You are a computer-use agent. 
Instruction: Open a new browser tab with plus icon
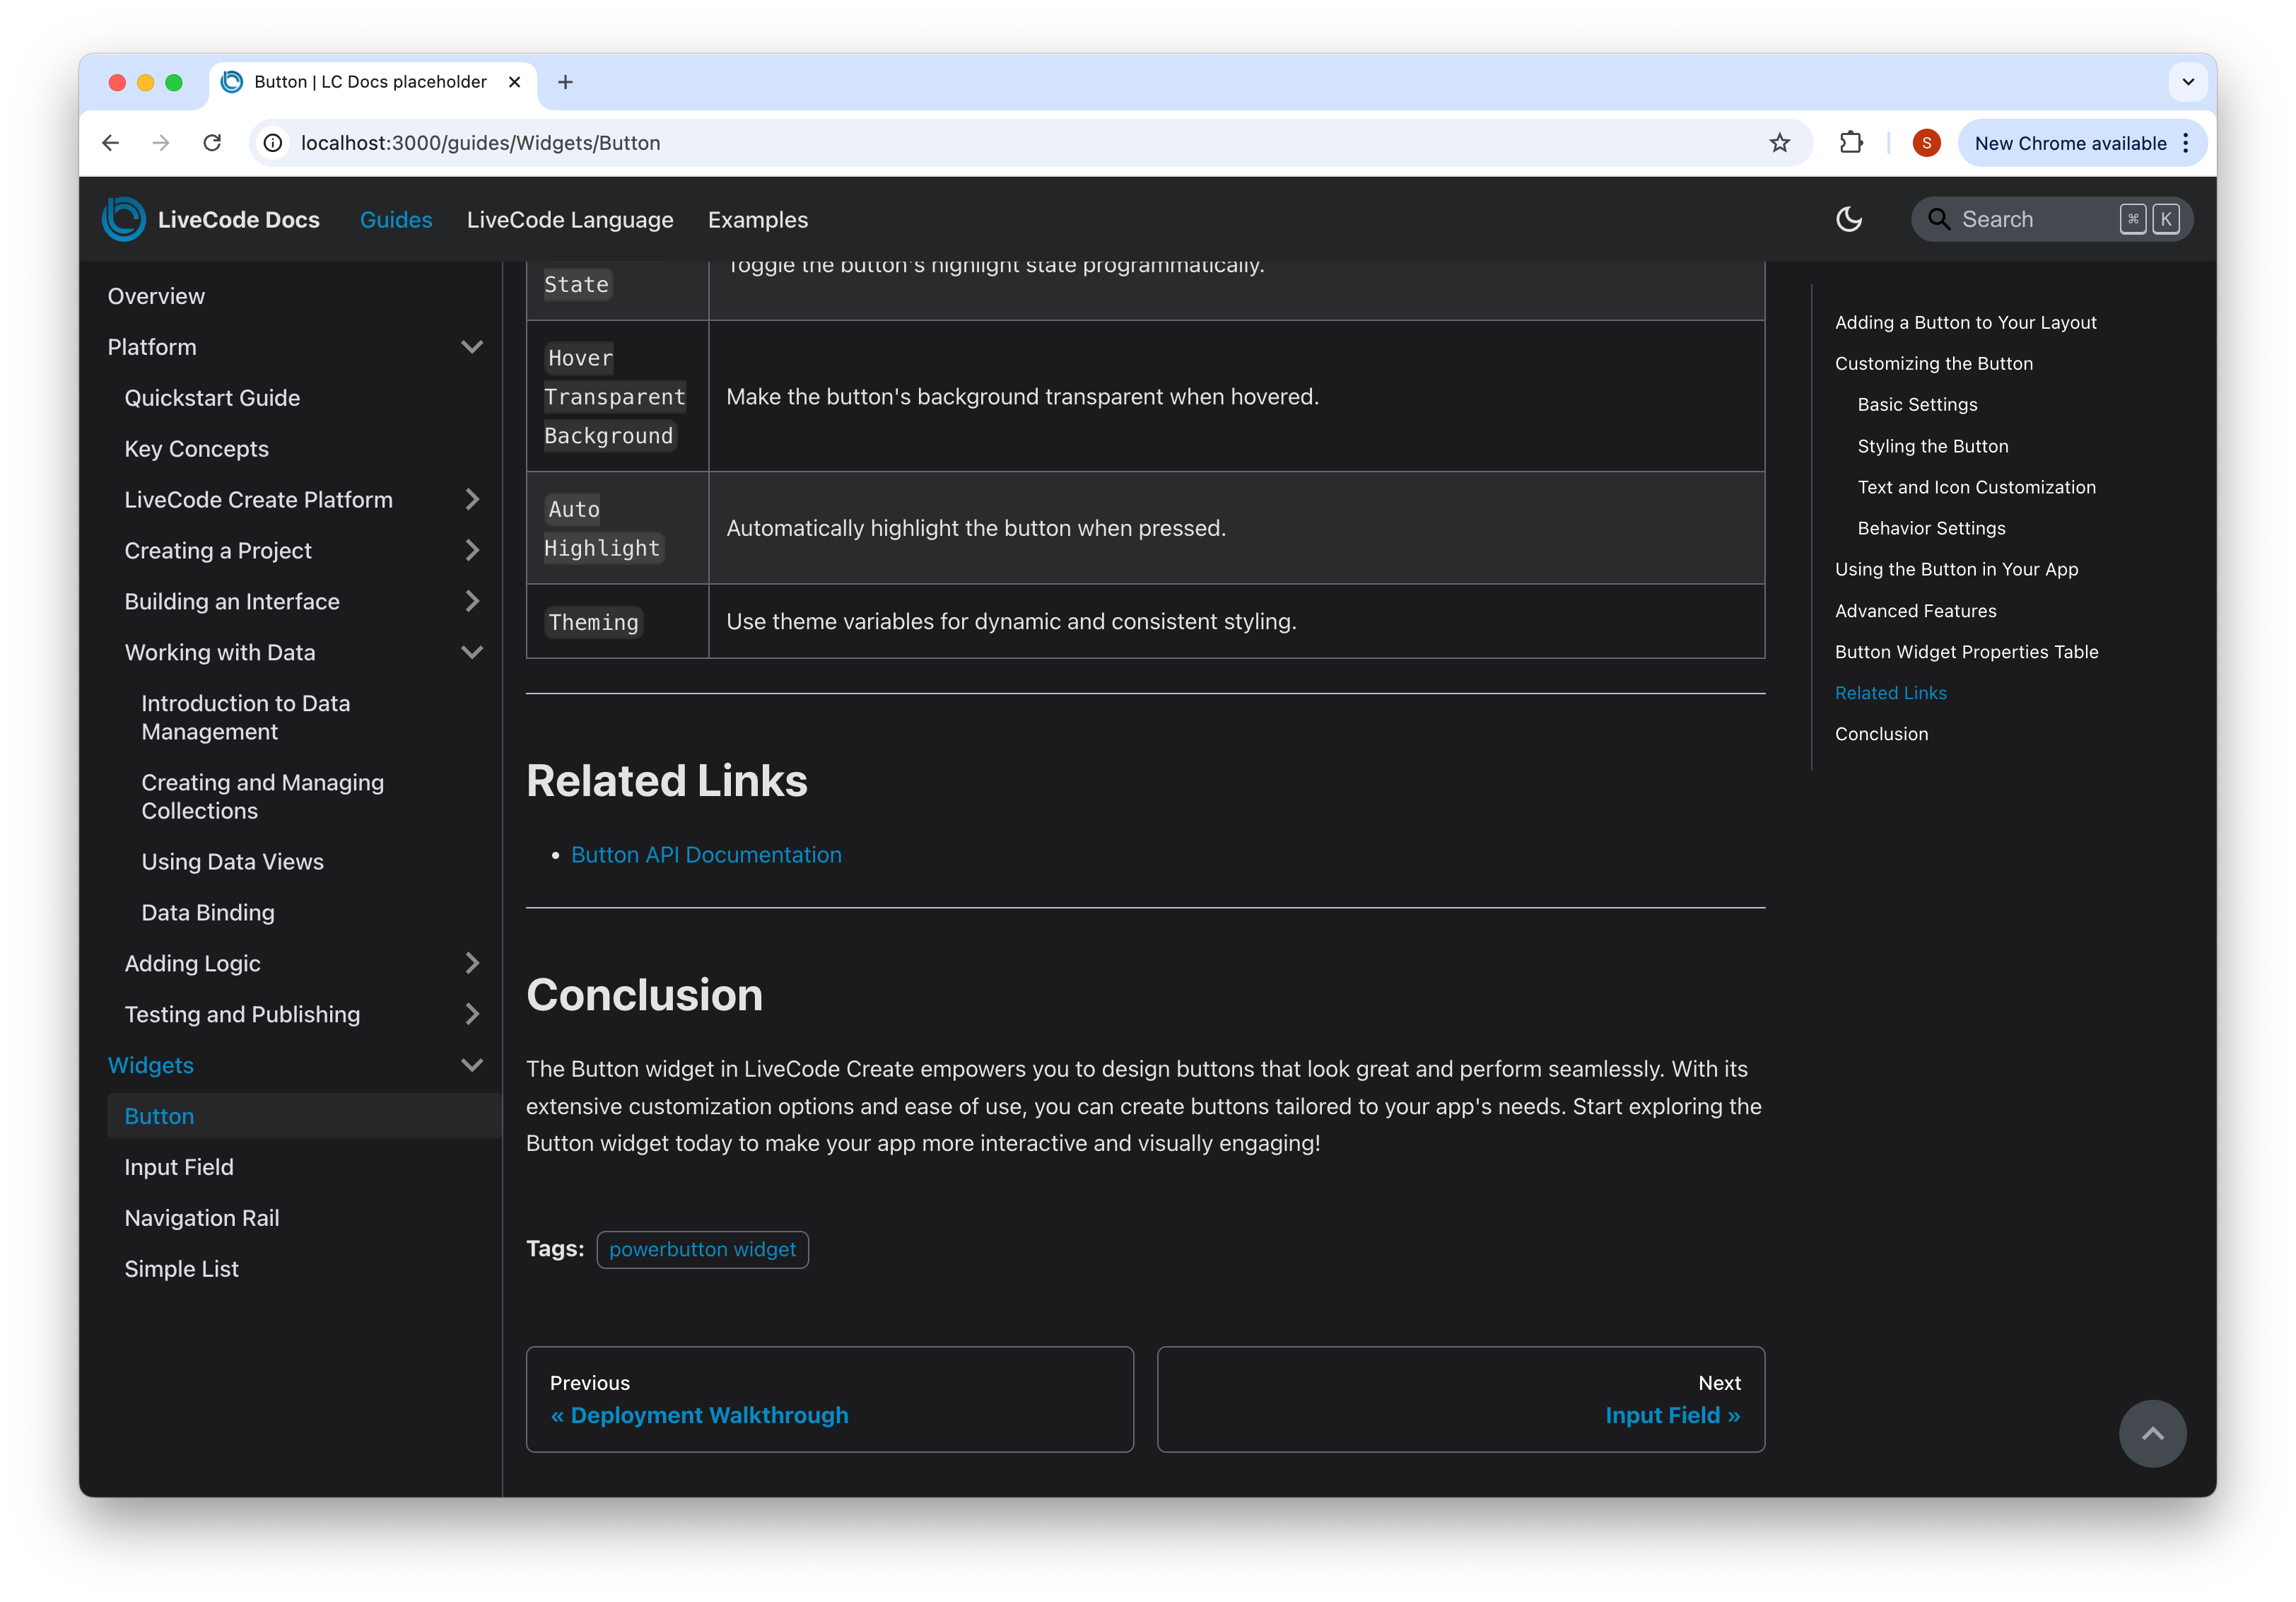[565, 82]
